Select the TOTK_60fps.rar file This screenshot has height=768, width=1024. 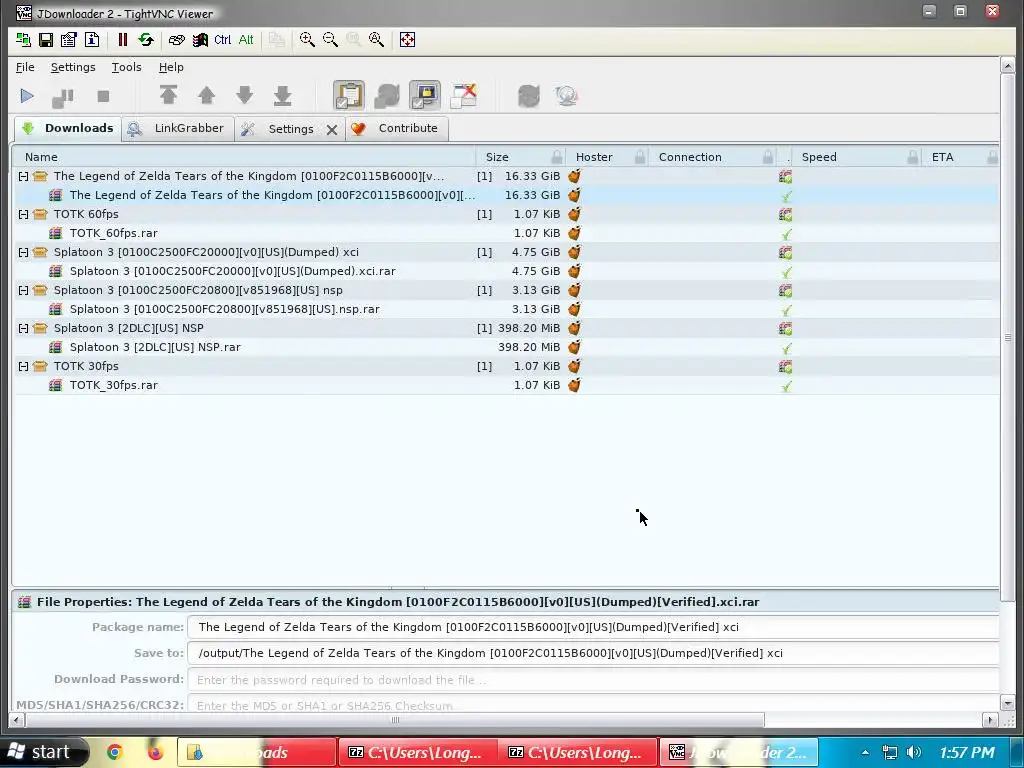(506, 233)
